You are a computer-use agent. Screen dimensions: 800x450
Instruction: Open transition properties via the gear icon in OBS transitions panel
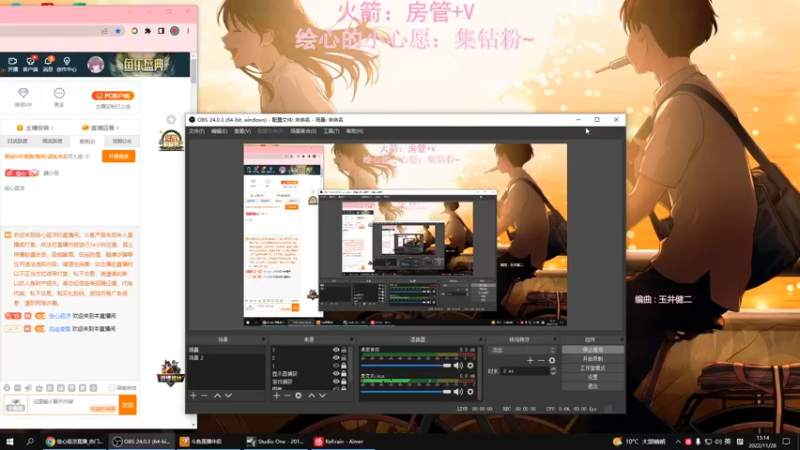[x=552, y=361]
